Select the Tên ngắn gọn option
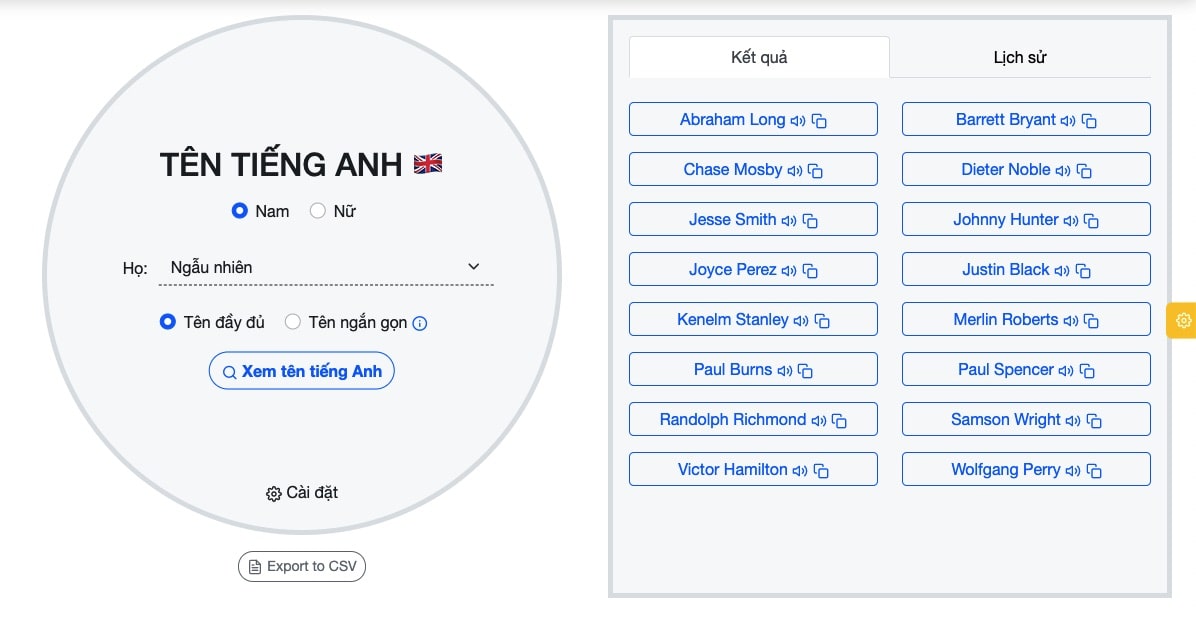 (292, 322)
